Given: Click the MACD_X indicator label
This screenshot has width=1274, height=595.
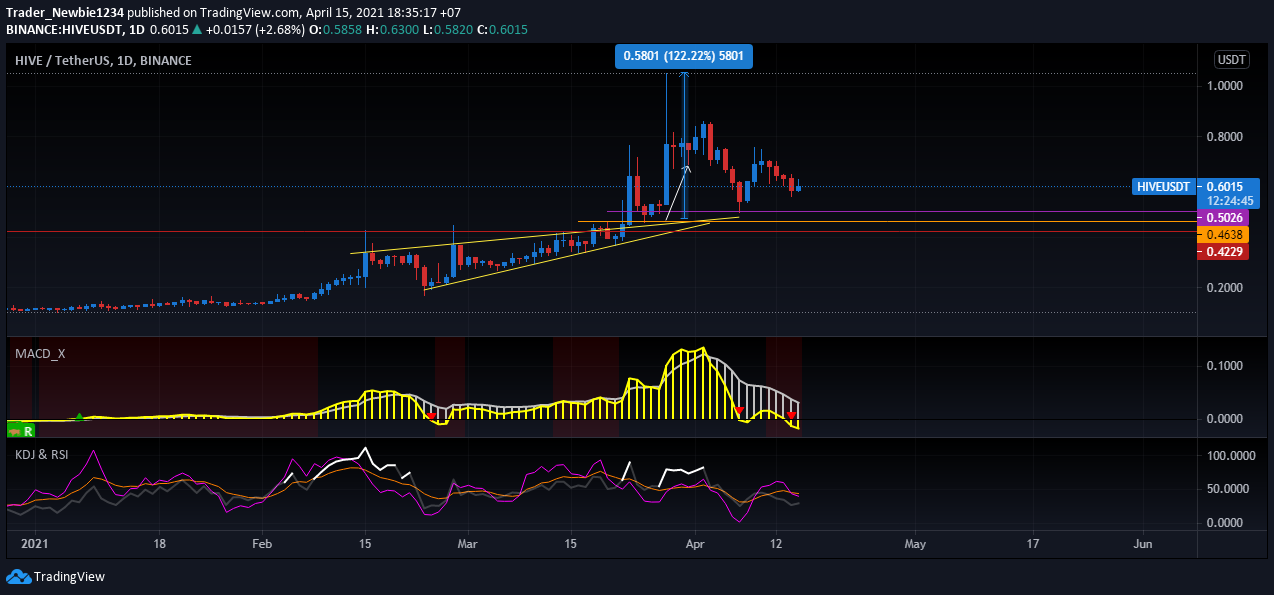Looking at the screenshot, I should tap(40, 353).
